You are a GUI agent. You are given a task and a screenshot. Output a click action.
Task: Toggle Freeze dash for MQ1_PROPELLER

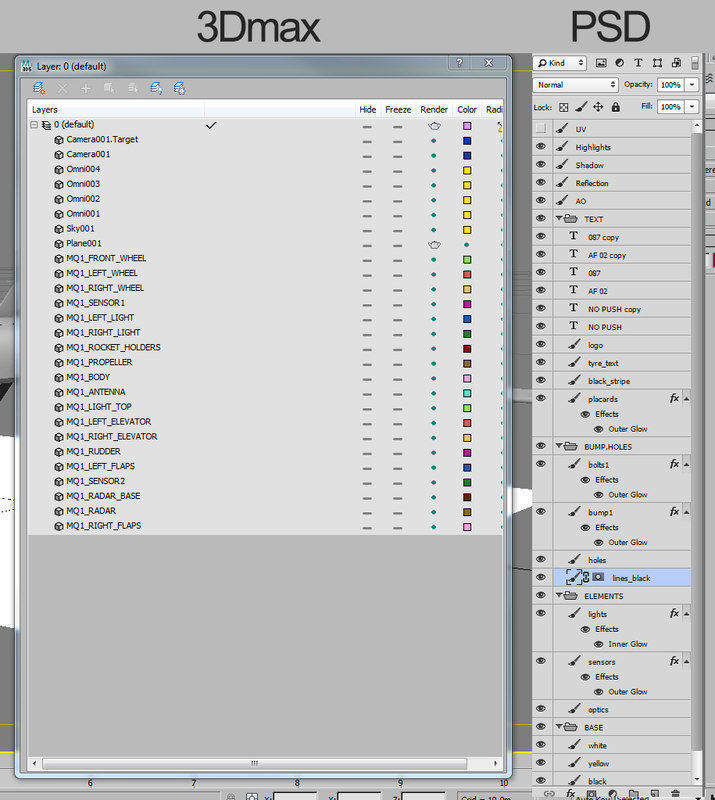398,364
